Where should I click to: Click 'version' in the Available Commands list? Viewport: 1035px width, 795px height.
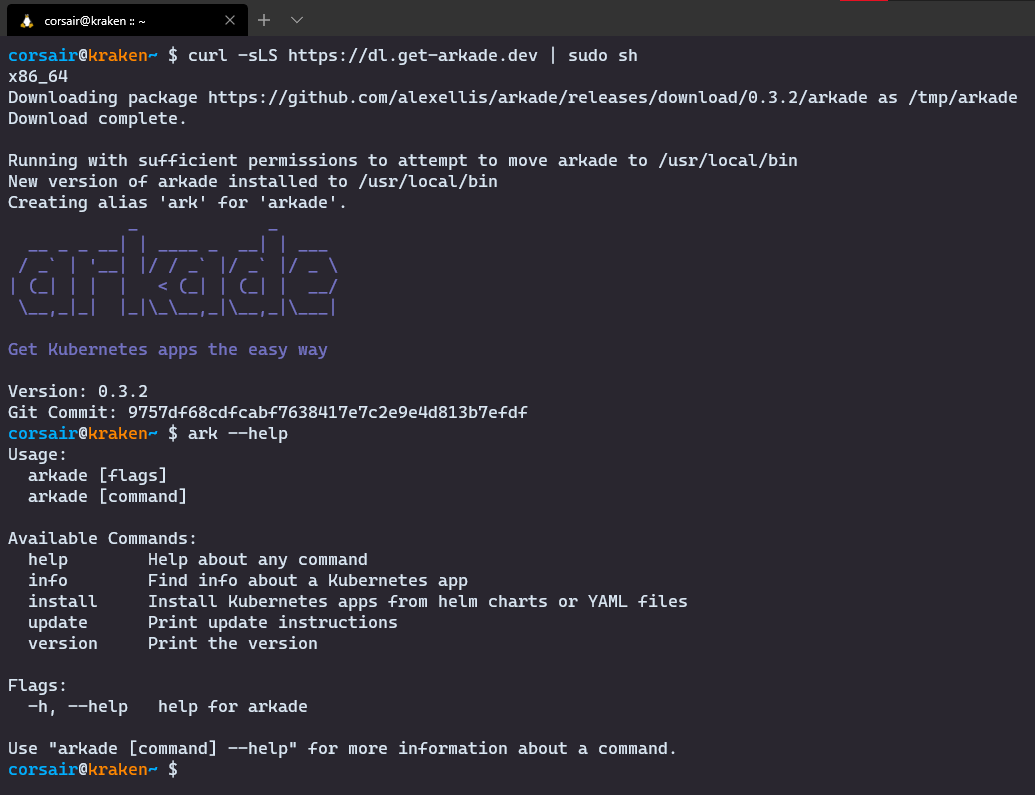click(x=62, y=644)
